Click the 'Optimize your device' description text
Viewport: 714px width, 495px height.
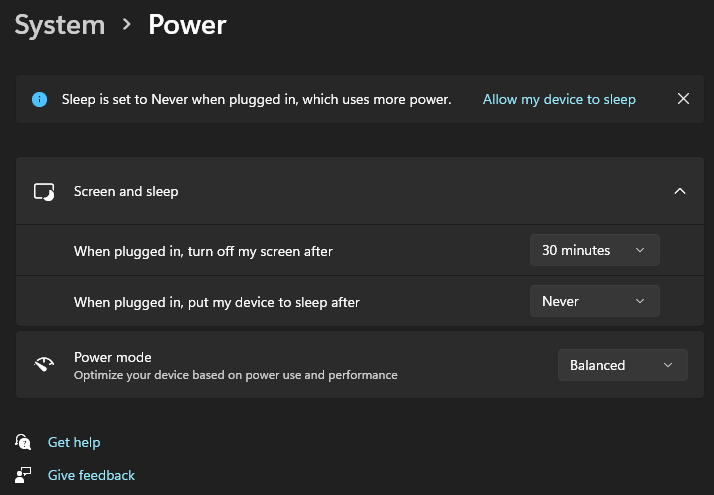tap(235, 375)
